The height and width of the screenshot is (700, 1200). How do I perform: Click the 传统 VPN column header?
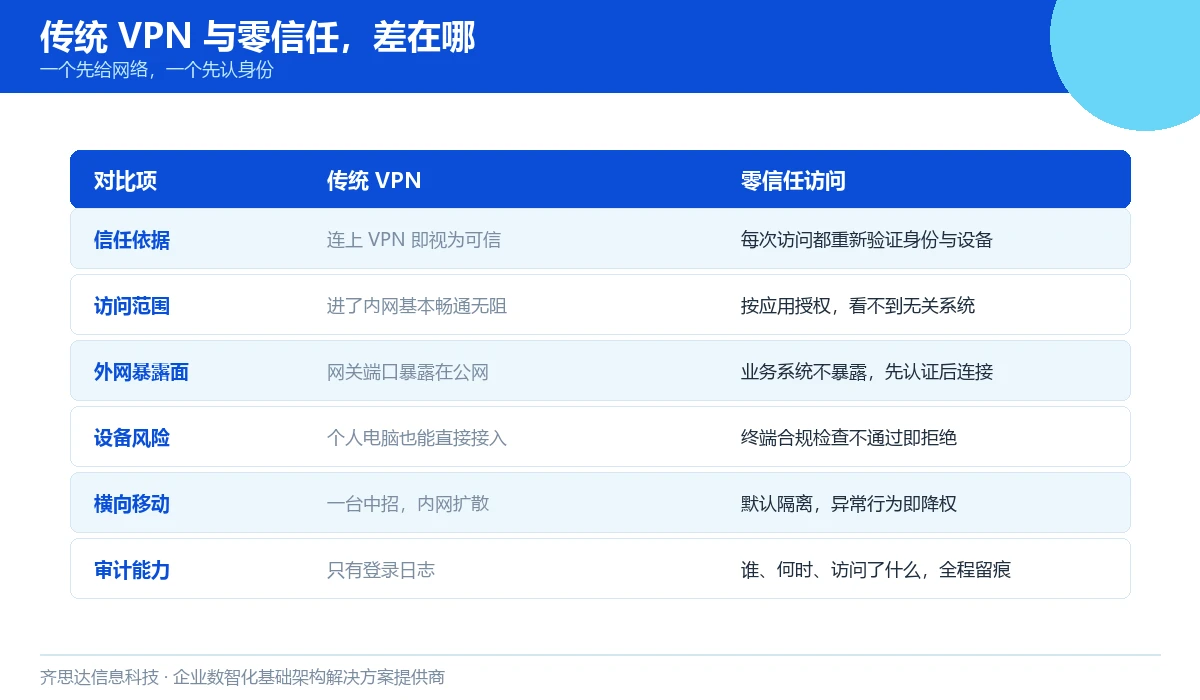pyautogui.click(x=374, y=180)
